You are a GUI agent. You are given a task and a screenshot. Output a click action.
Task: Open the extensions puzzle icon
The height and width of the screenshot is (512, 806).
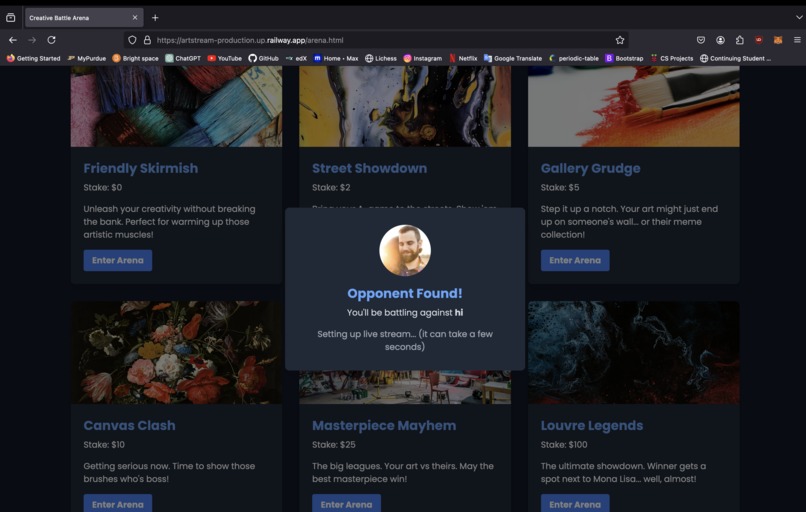coord(739,40)
